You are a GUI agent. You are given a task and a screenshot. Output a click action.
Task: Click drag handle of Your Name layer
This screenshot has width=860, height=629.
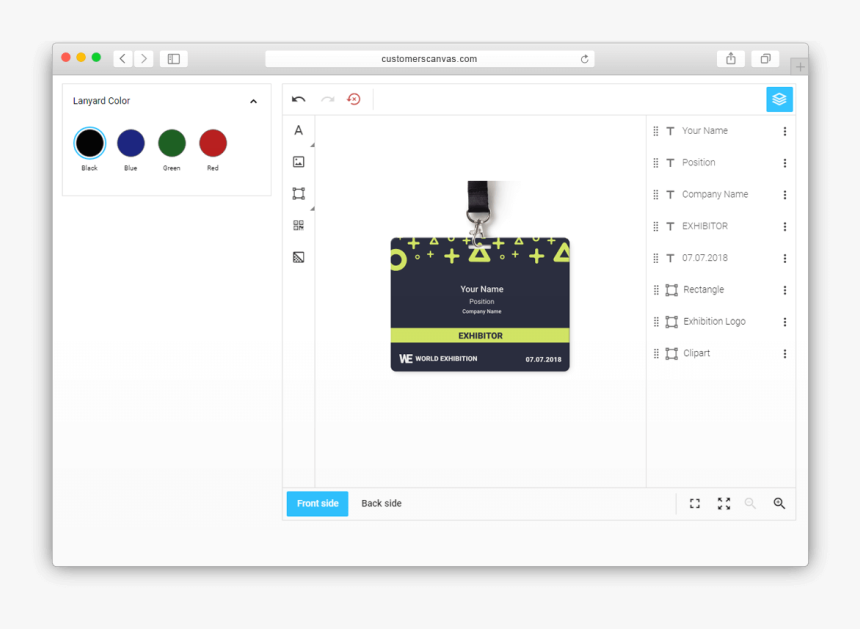656,131
